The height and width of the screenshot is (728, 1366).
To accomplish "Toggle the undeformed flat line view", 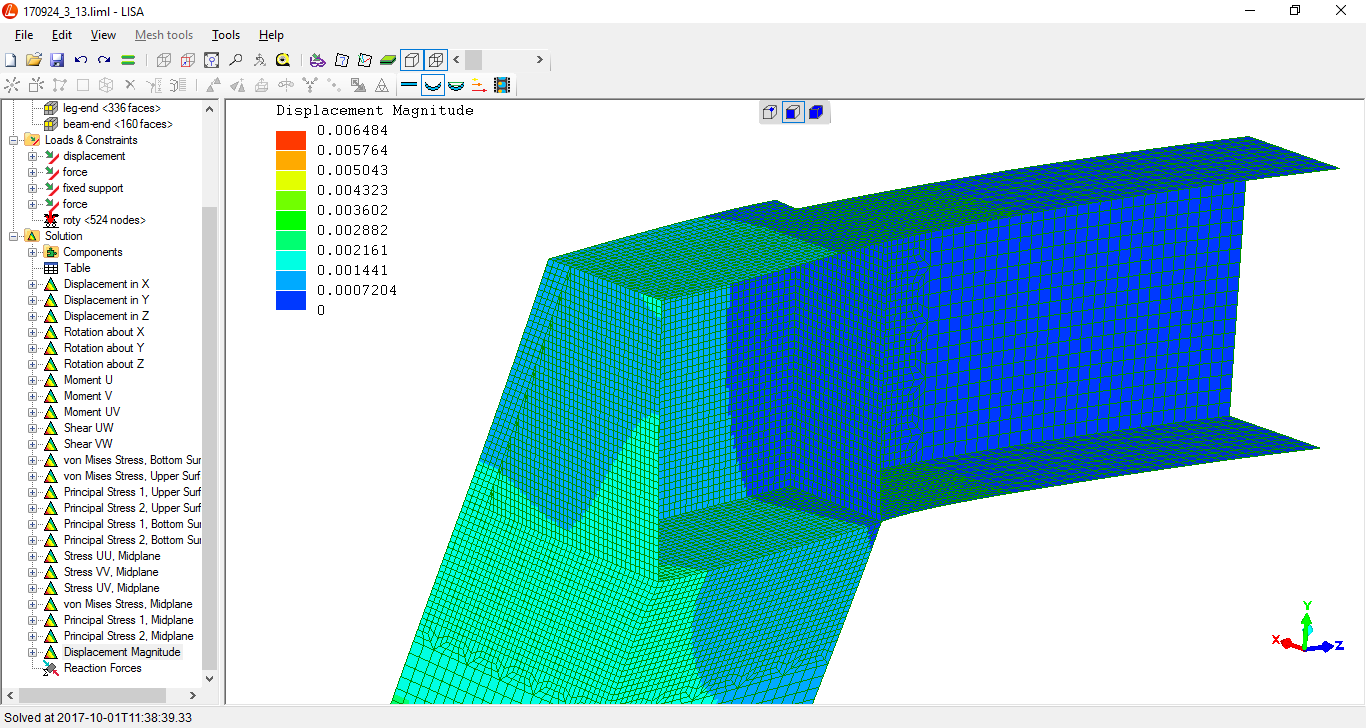I will point(409,85).
